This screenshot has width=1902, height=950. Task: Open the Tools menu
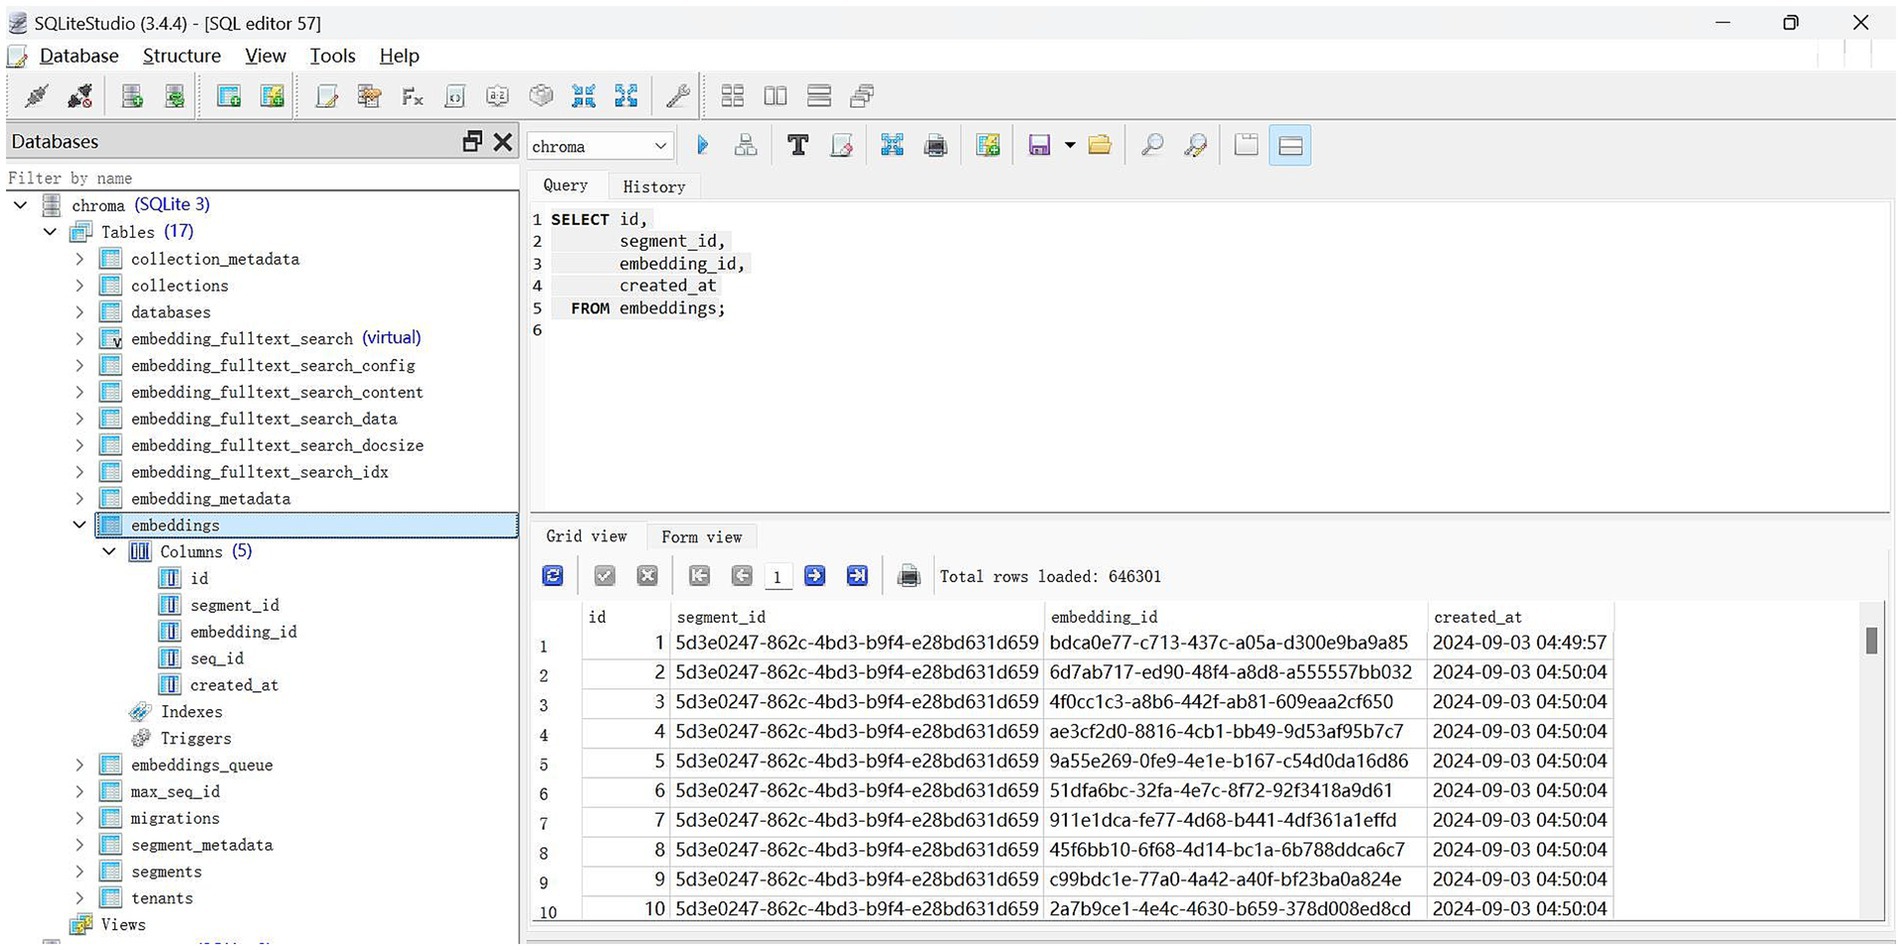point(333,56)
